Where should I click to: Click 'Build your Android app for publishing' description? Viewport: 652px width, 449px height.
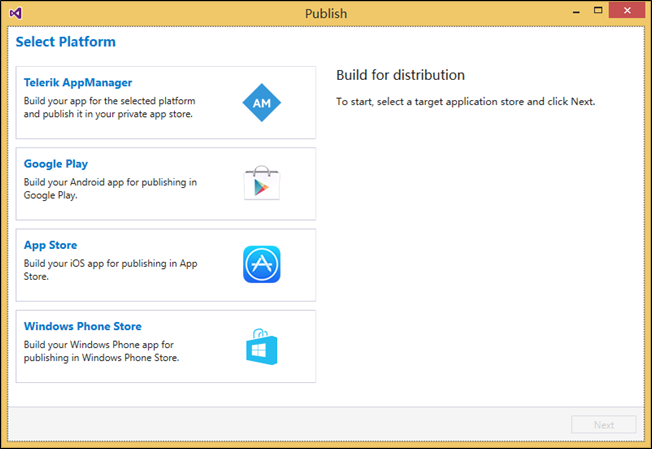tap(110, 189)
